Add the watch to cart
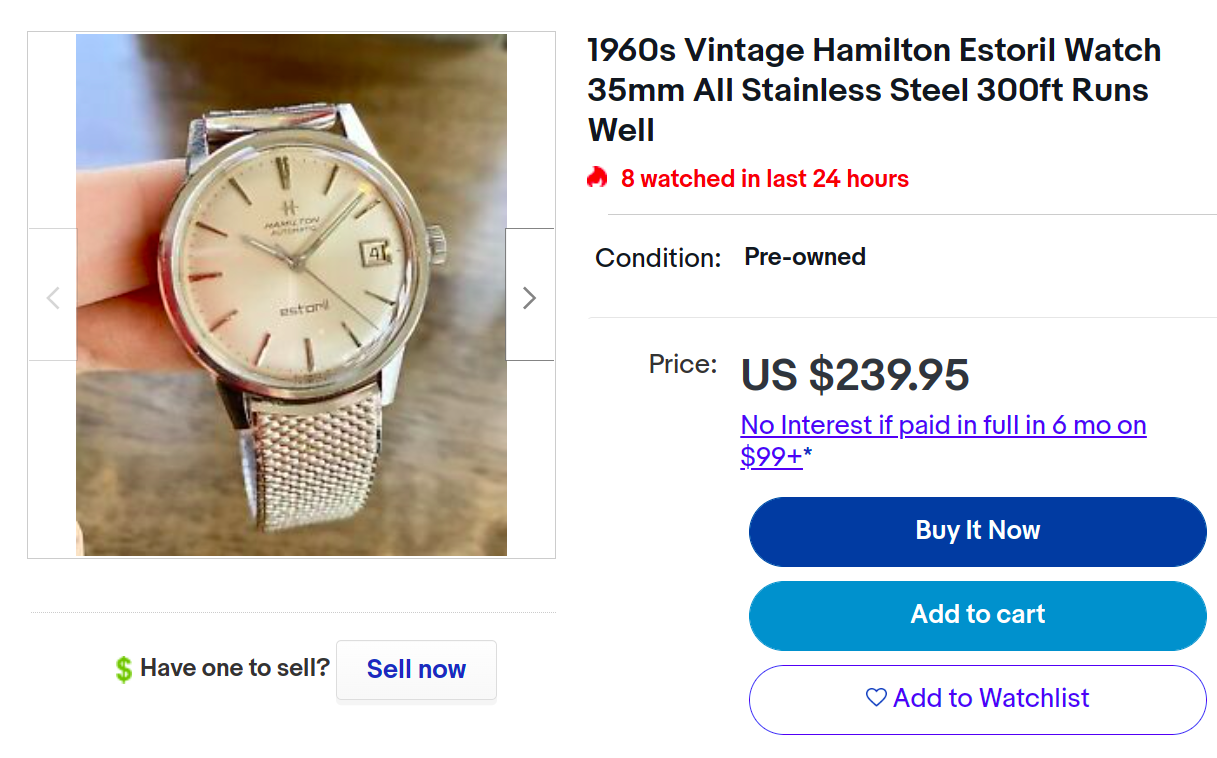This screenshot has height=758, width=1217. 977,614
